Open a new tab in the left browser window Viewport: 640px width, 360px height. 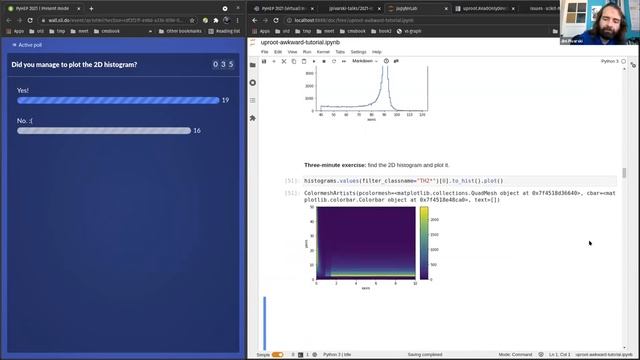(91, 9)
